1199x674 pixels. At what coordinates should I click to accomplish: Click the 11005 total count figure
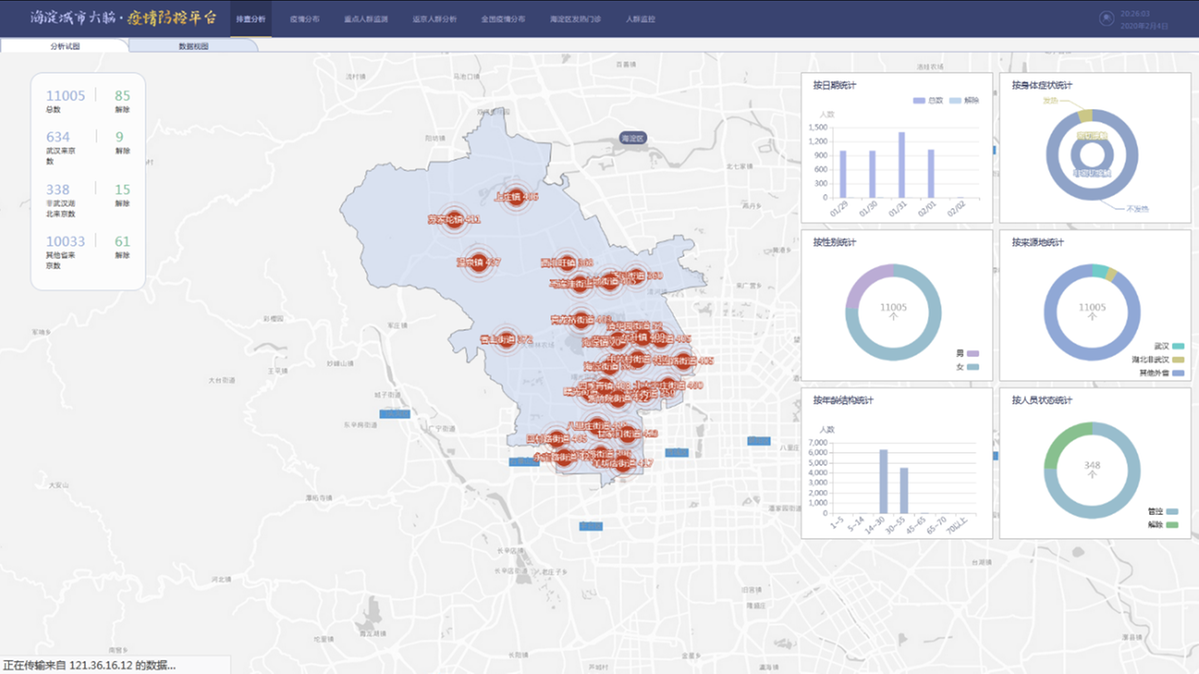point(66,96)
